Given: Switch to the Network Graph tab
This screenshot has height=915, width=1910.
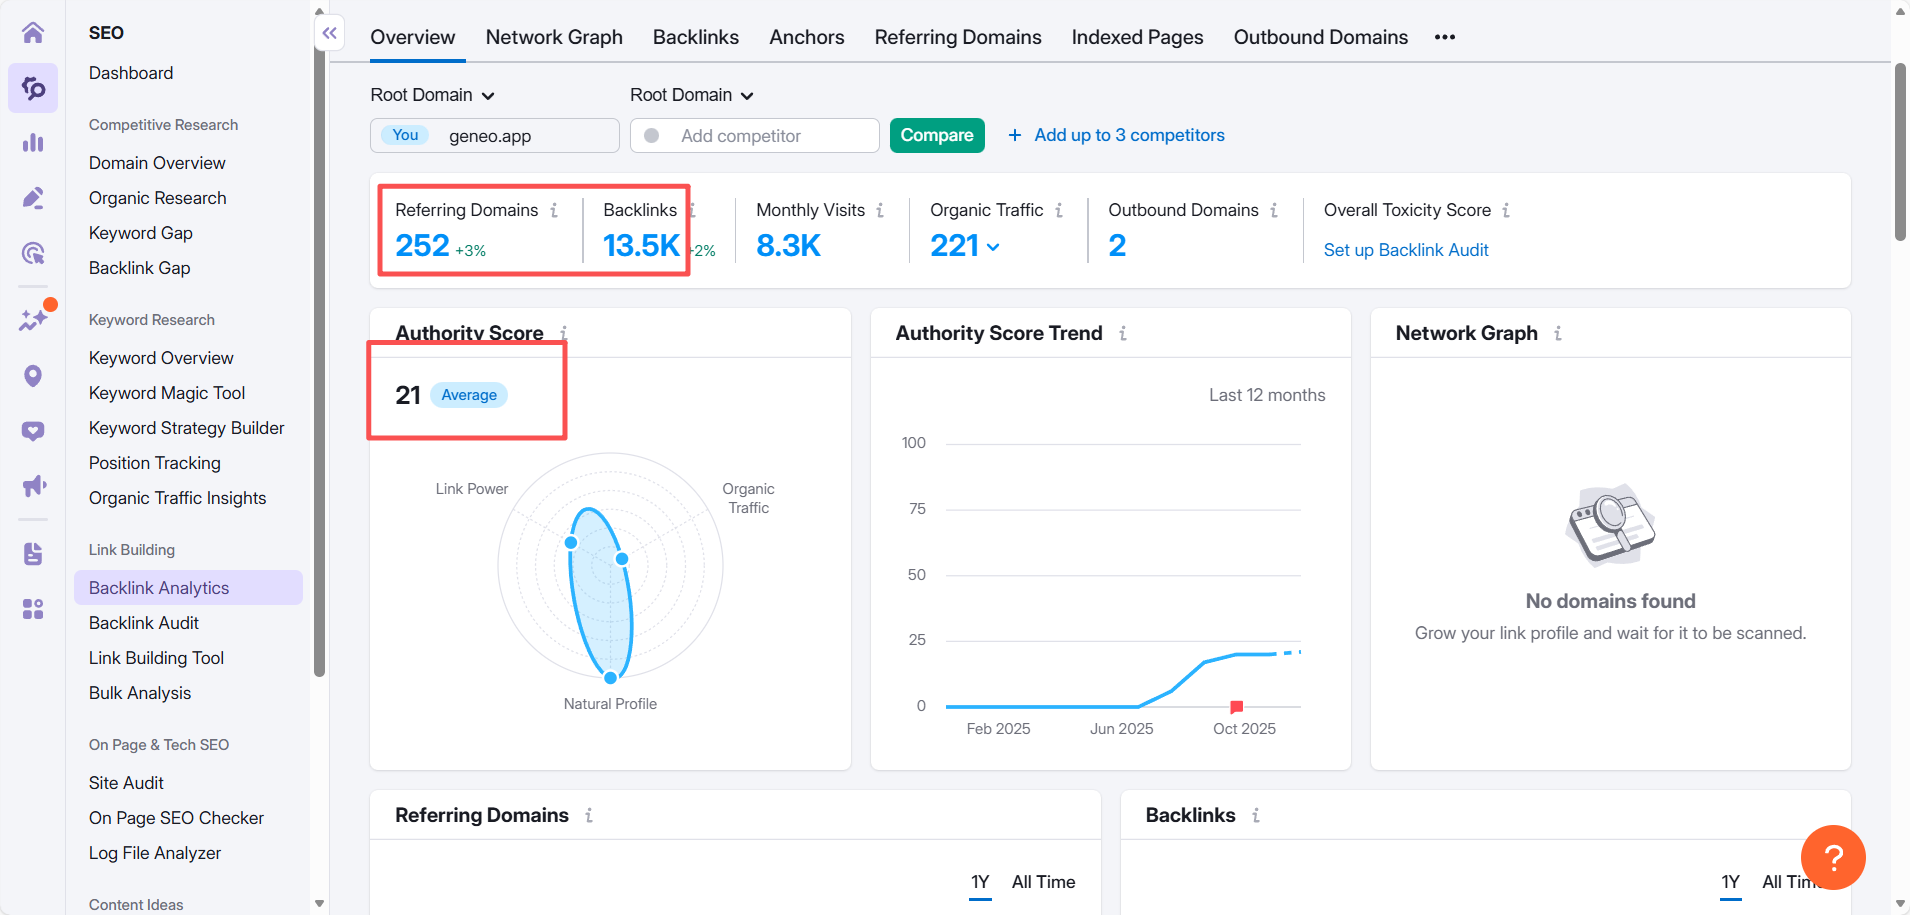Looking at the screenshot, I should [554, 37].
